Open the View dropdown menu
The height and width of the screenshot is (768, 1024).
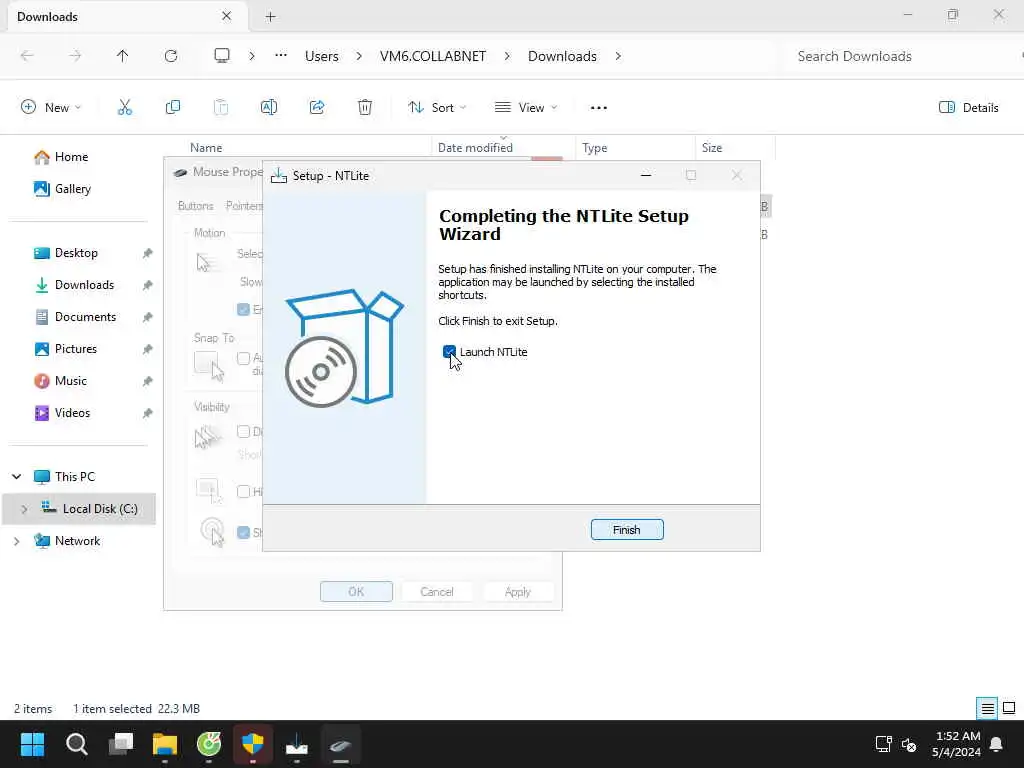coord(526,108)
